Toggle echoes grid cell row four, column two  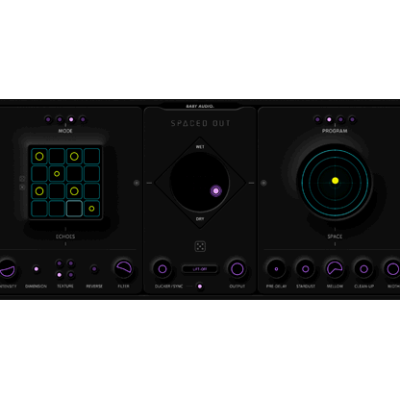coord(57,209)
